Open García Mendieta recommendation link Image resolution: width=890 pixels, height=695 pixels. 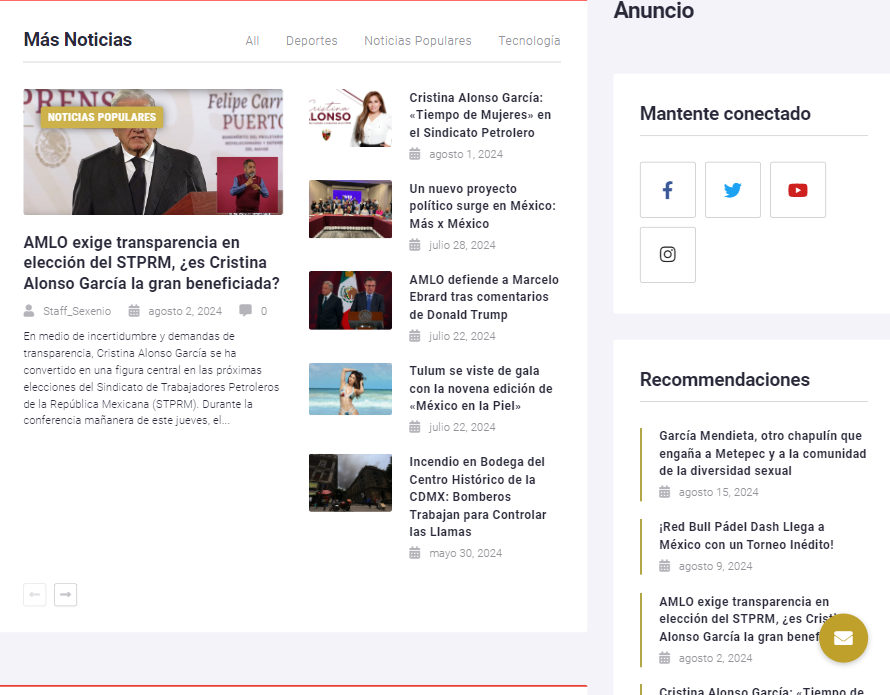point(760,453)
